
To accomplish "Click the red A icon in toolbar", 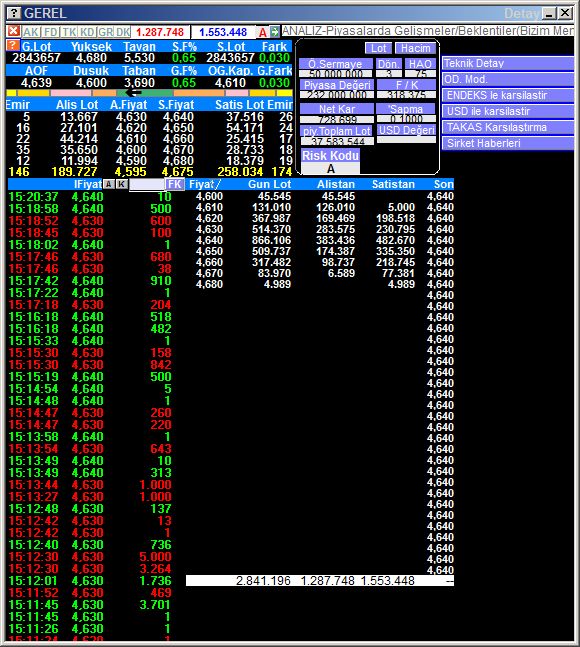I will [x=263, y=32].
